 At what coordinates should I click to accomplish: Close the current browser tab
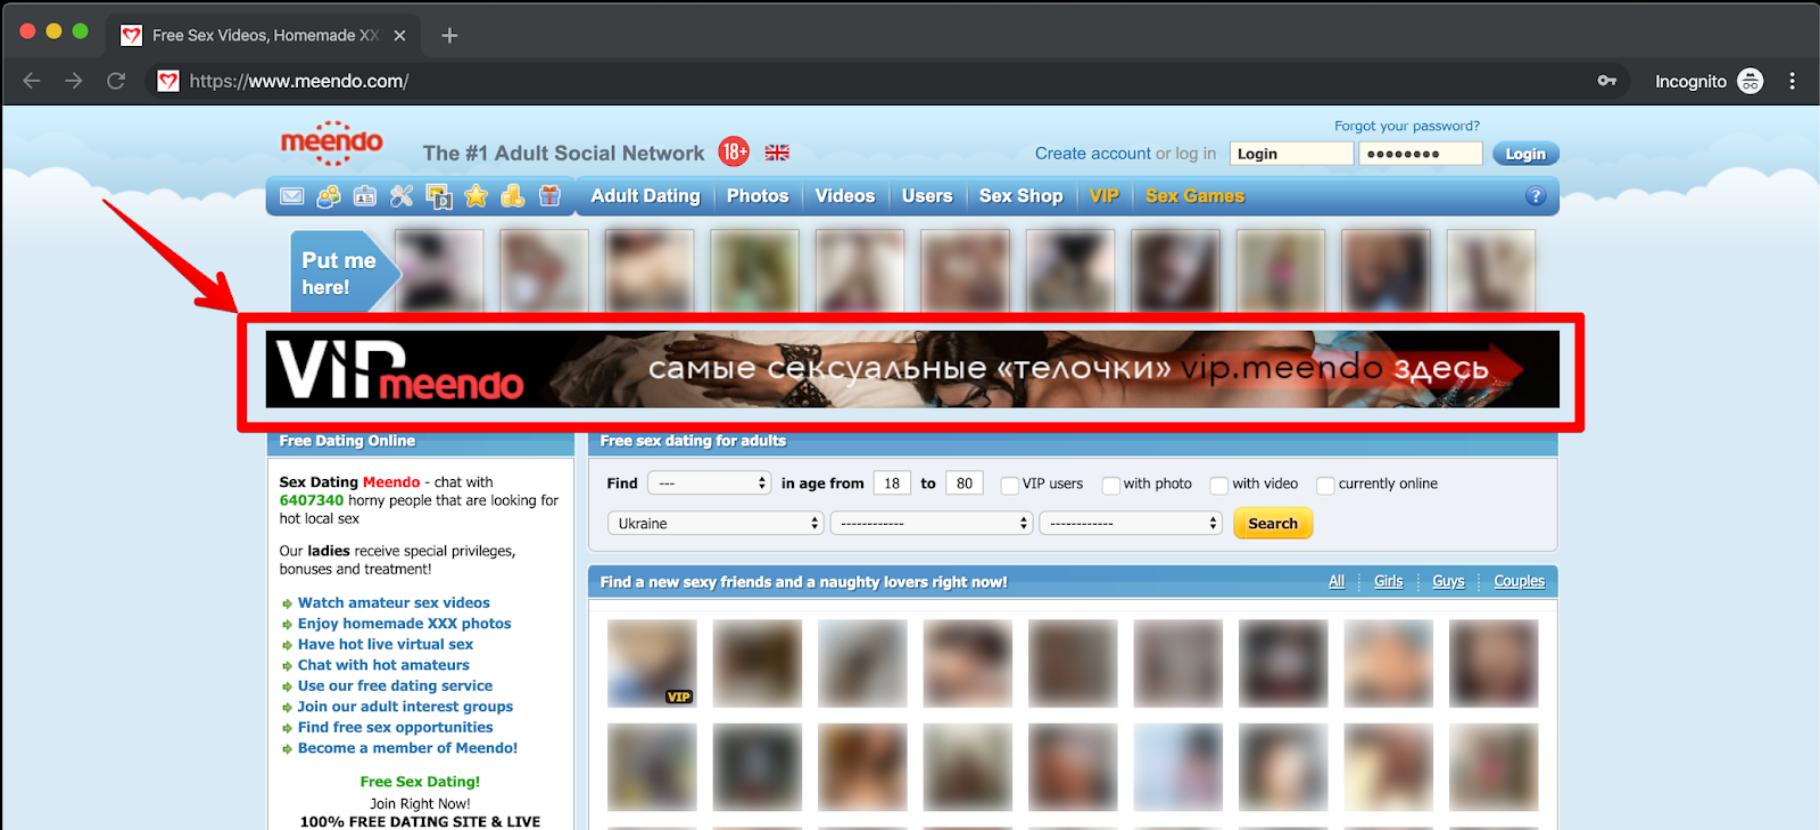tap(400, 35)
